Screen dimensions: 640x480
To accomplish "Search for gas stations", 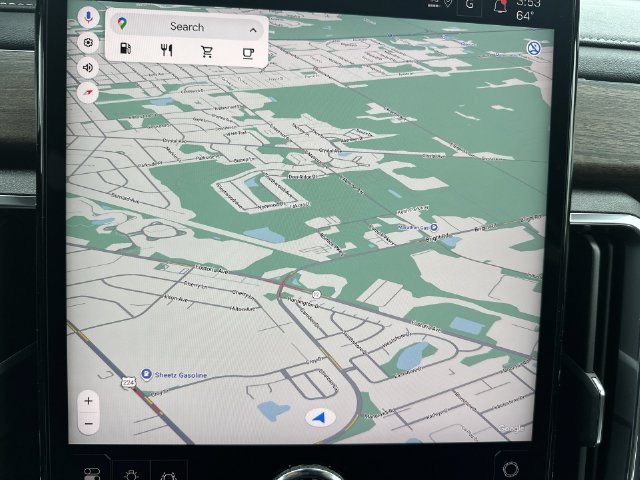I will point(125,48).
